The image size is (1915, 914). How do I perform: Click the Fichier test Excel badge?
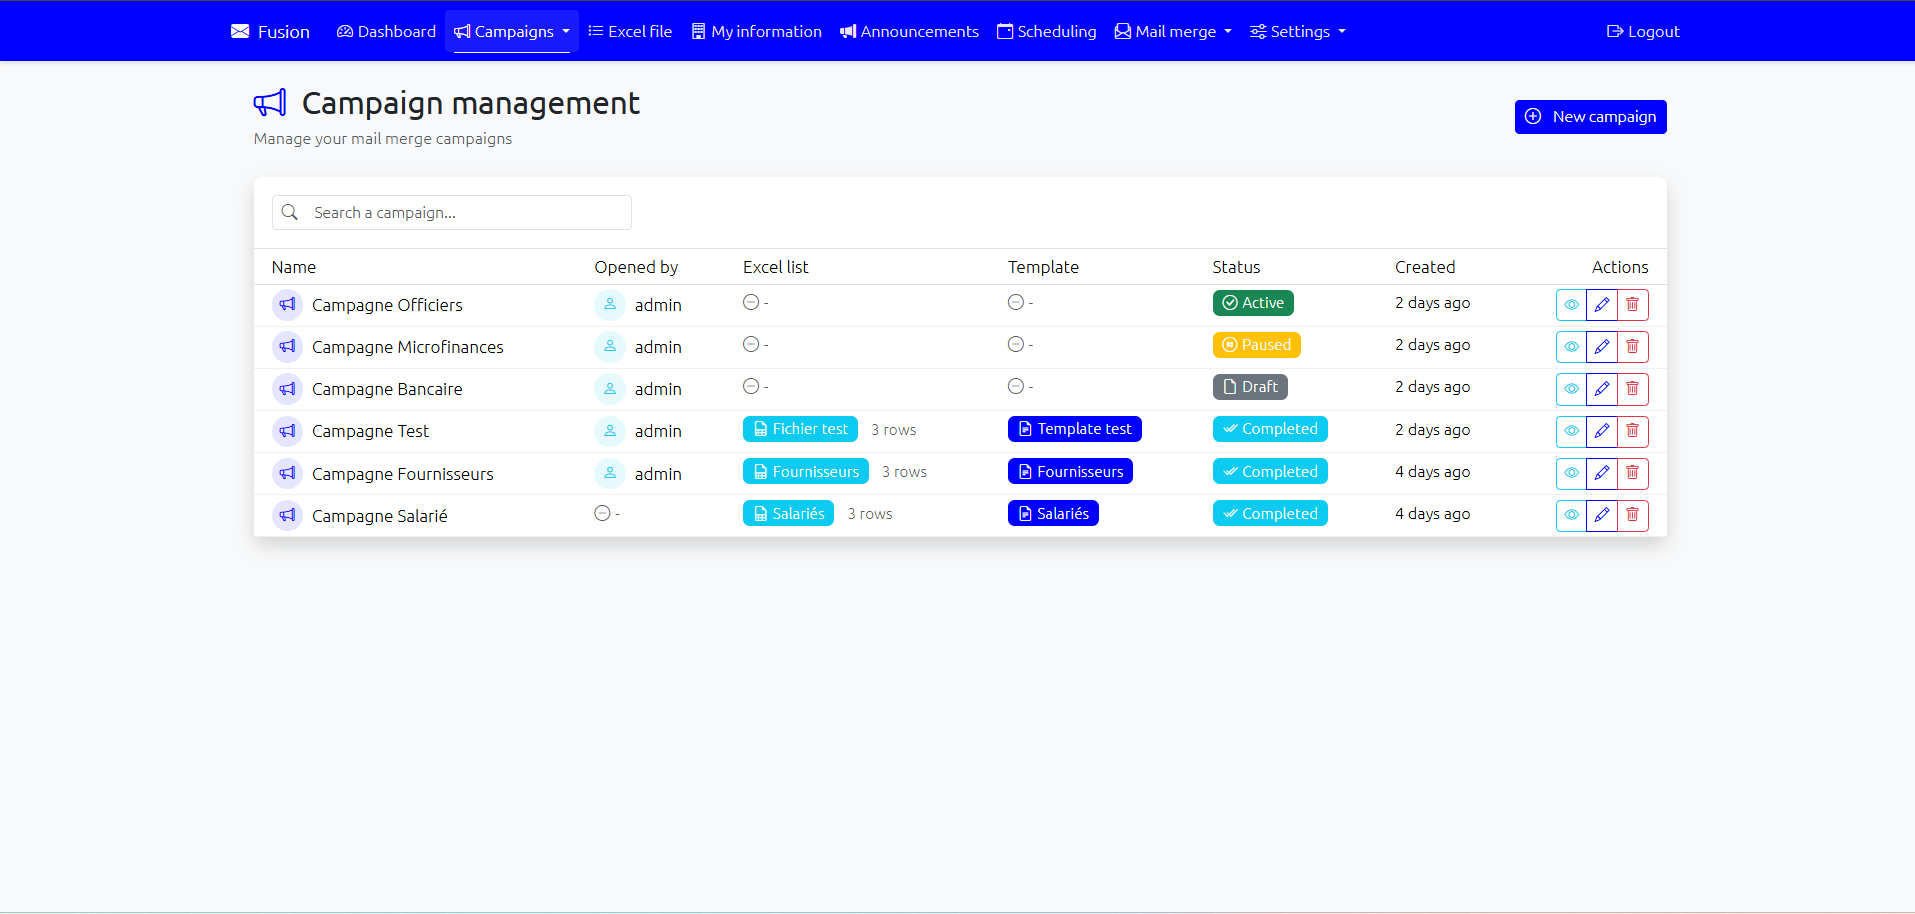pos(800,429)
